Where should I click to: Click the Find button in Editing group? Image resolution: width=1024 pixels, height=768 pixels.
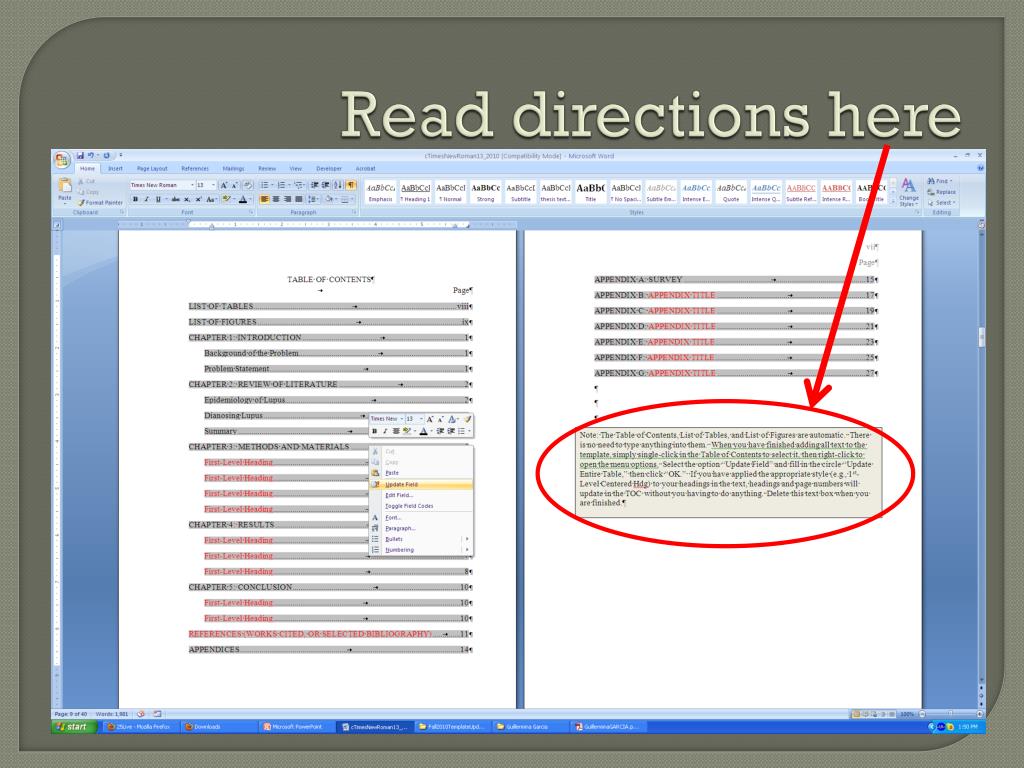[x=940, y=181]
